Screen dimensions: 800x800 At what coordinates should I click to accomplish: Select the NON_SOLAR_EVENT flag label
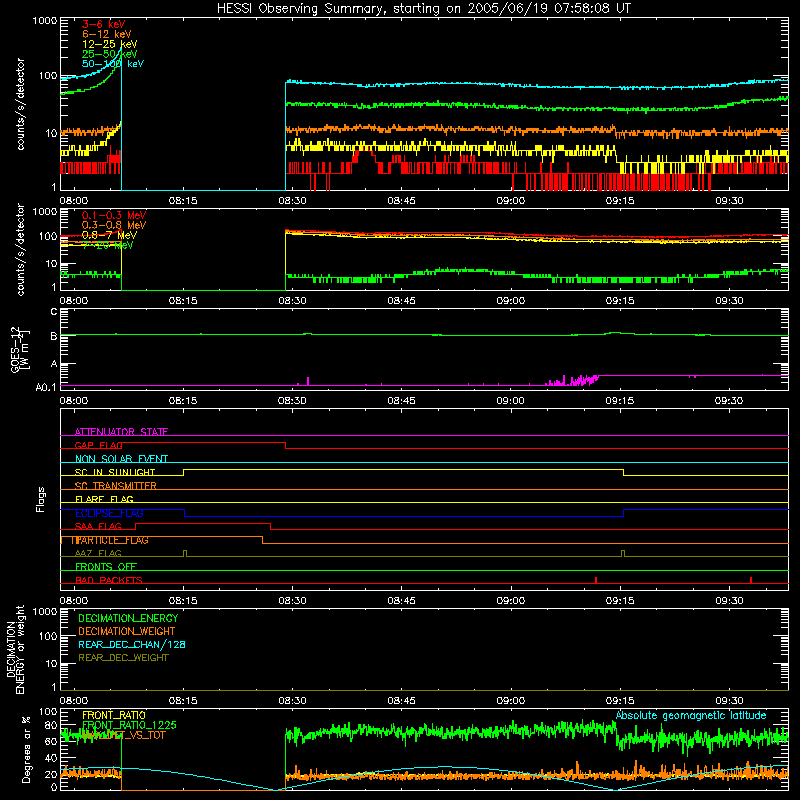coord(121,459)
